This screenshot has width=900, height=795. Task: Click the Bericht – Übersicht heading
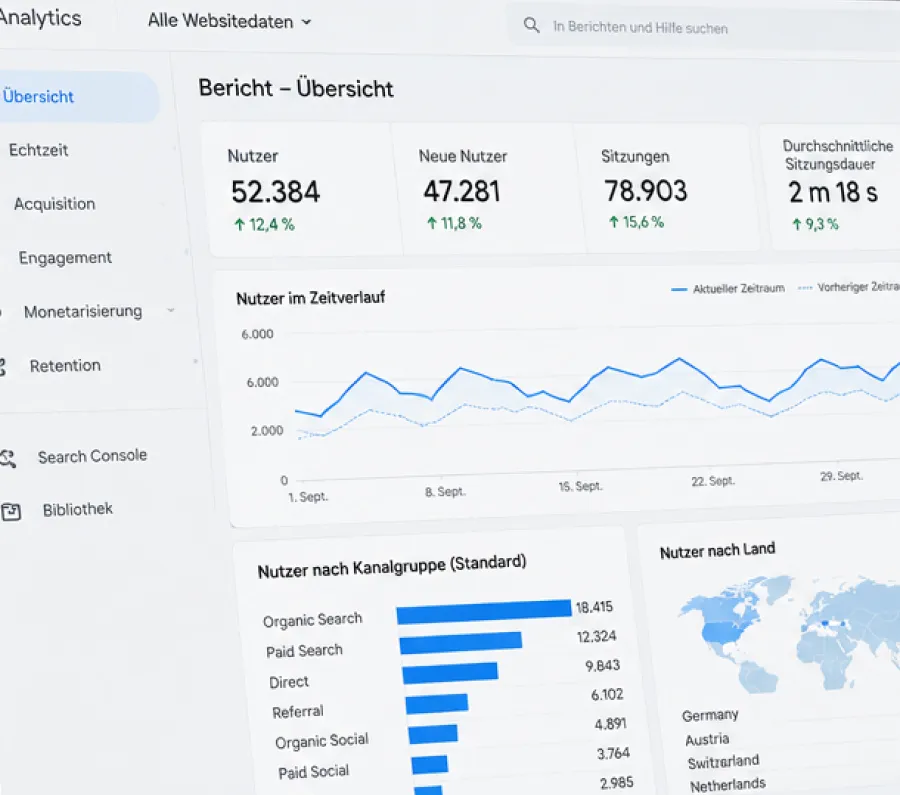coord(296,88)
